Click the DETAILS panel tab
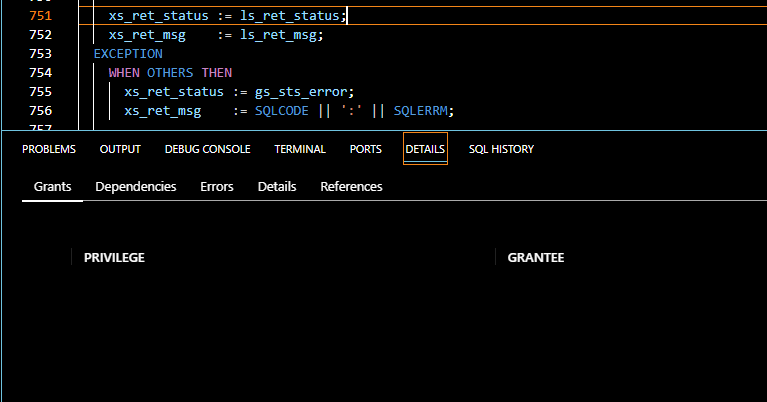This screenshot has height=402, width=767. tap(425, 149)
